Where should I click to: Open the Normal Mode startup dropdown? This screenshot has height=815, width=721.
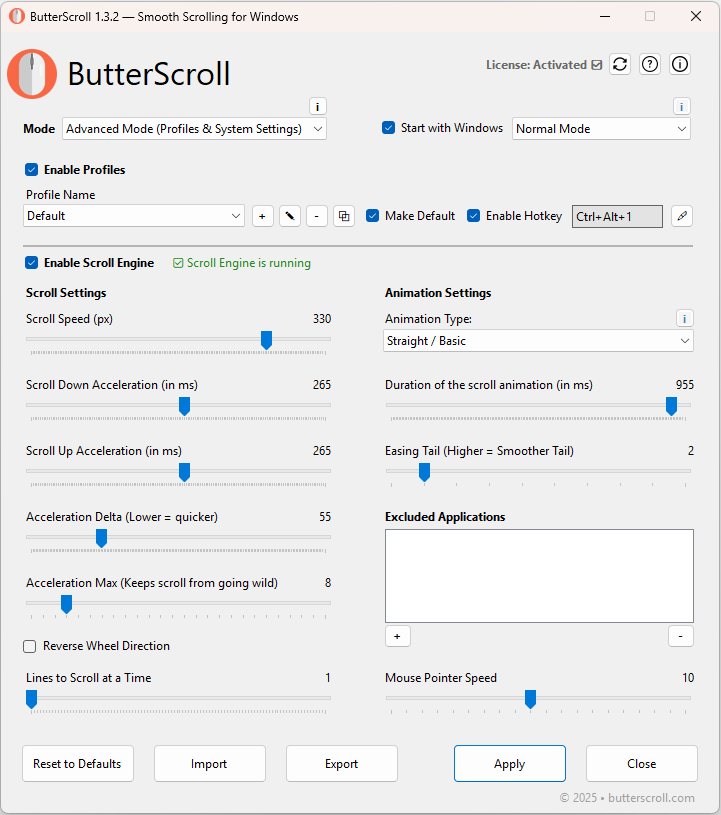click(x=601, y=129)
